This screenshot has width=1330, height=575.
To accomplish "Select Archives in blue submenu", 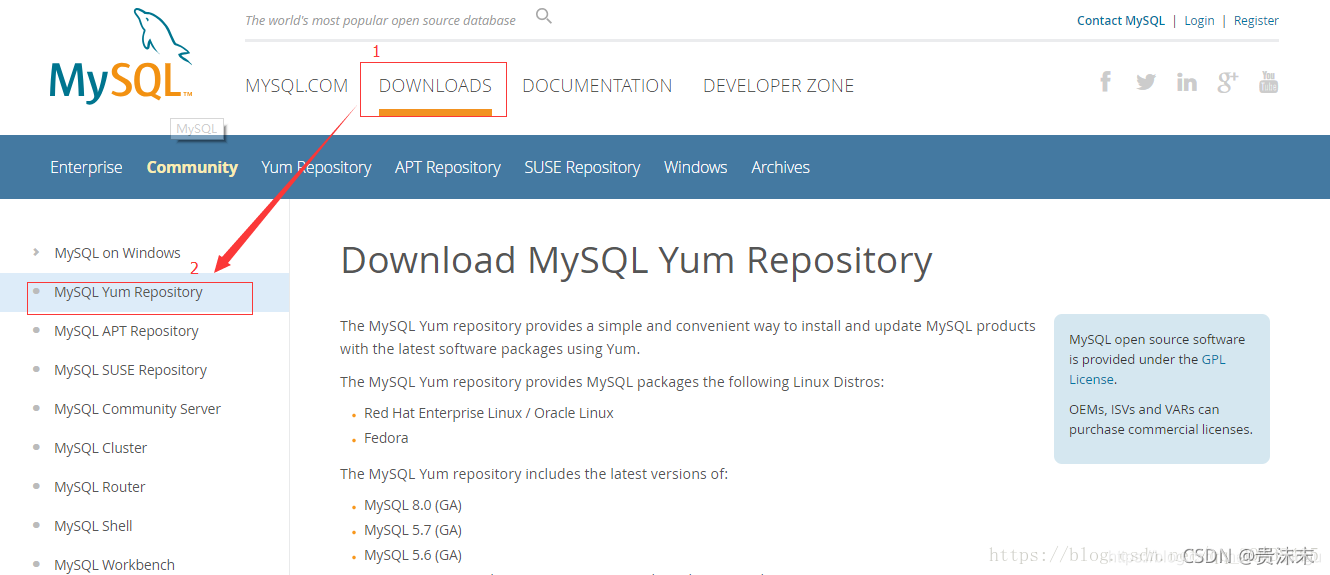I will (x=780, y=167).
